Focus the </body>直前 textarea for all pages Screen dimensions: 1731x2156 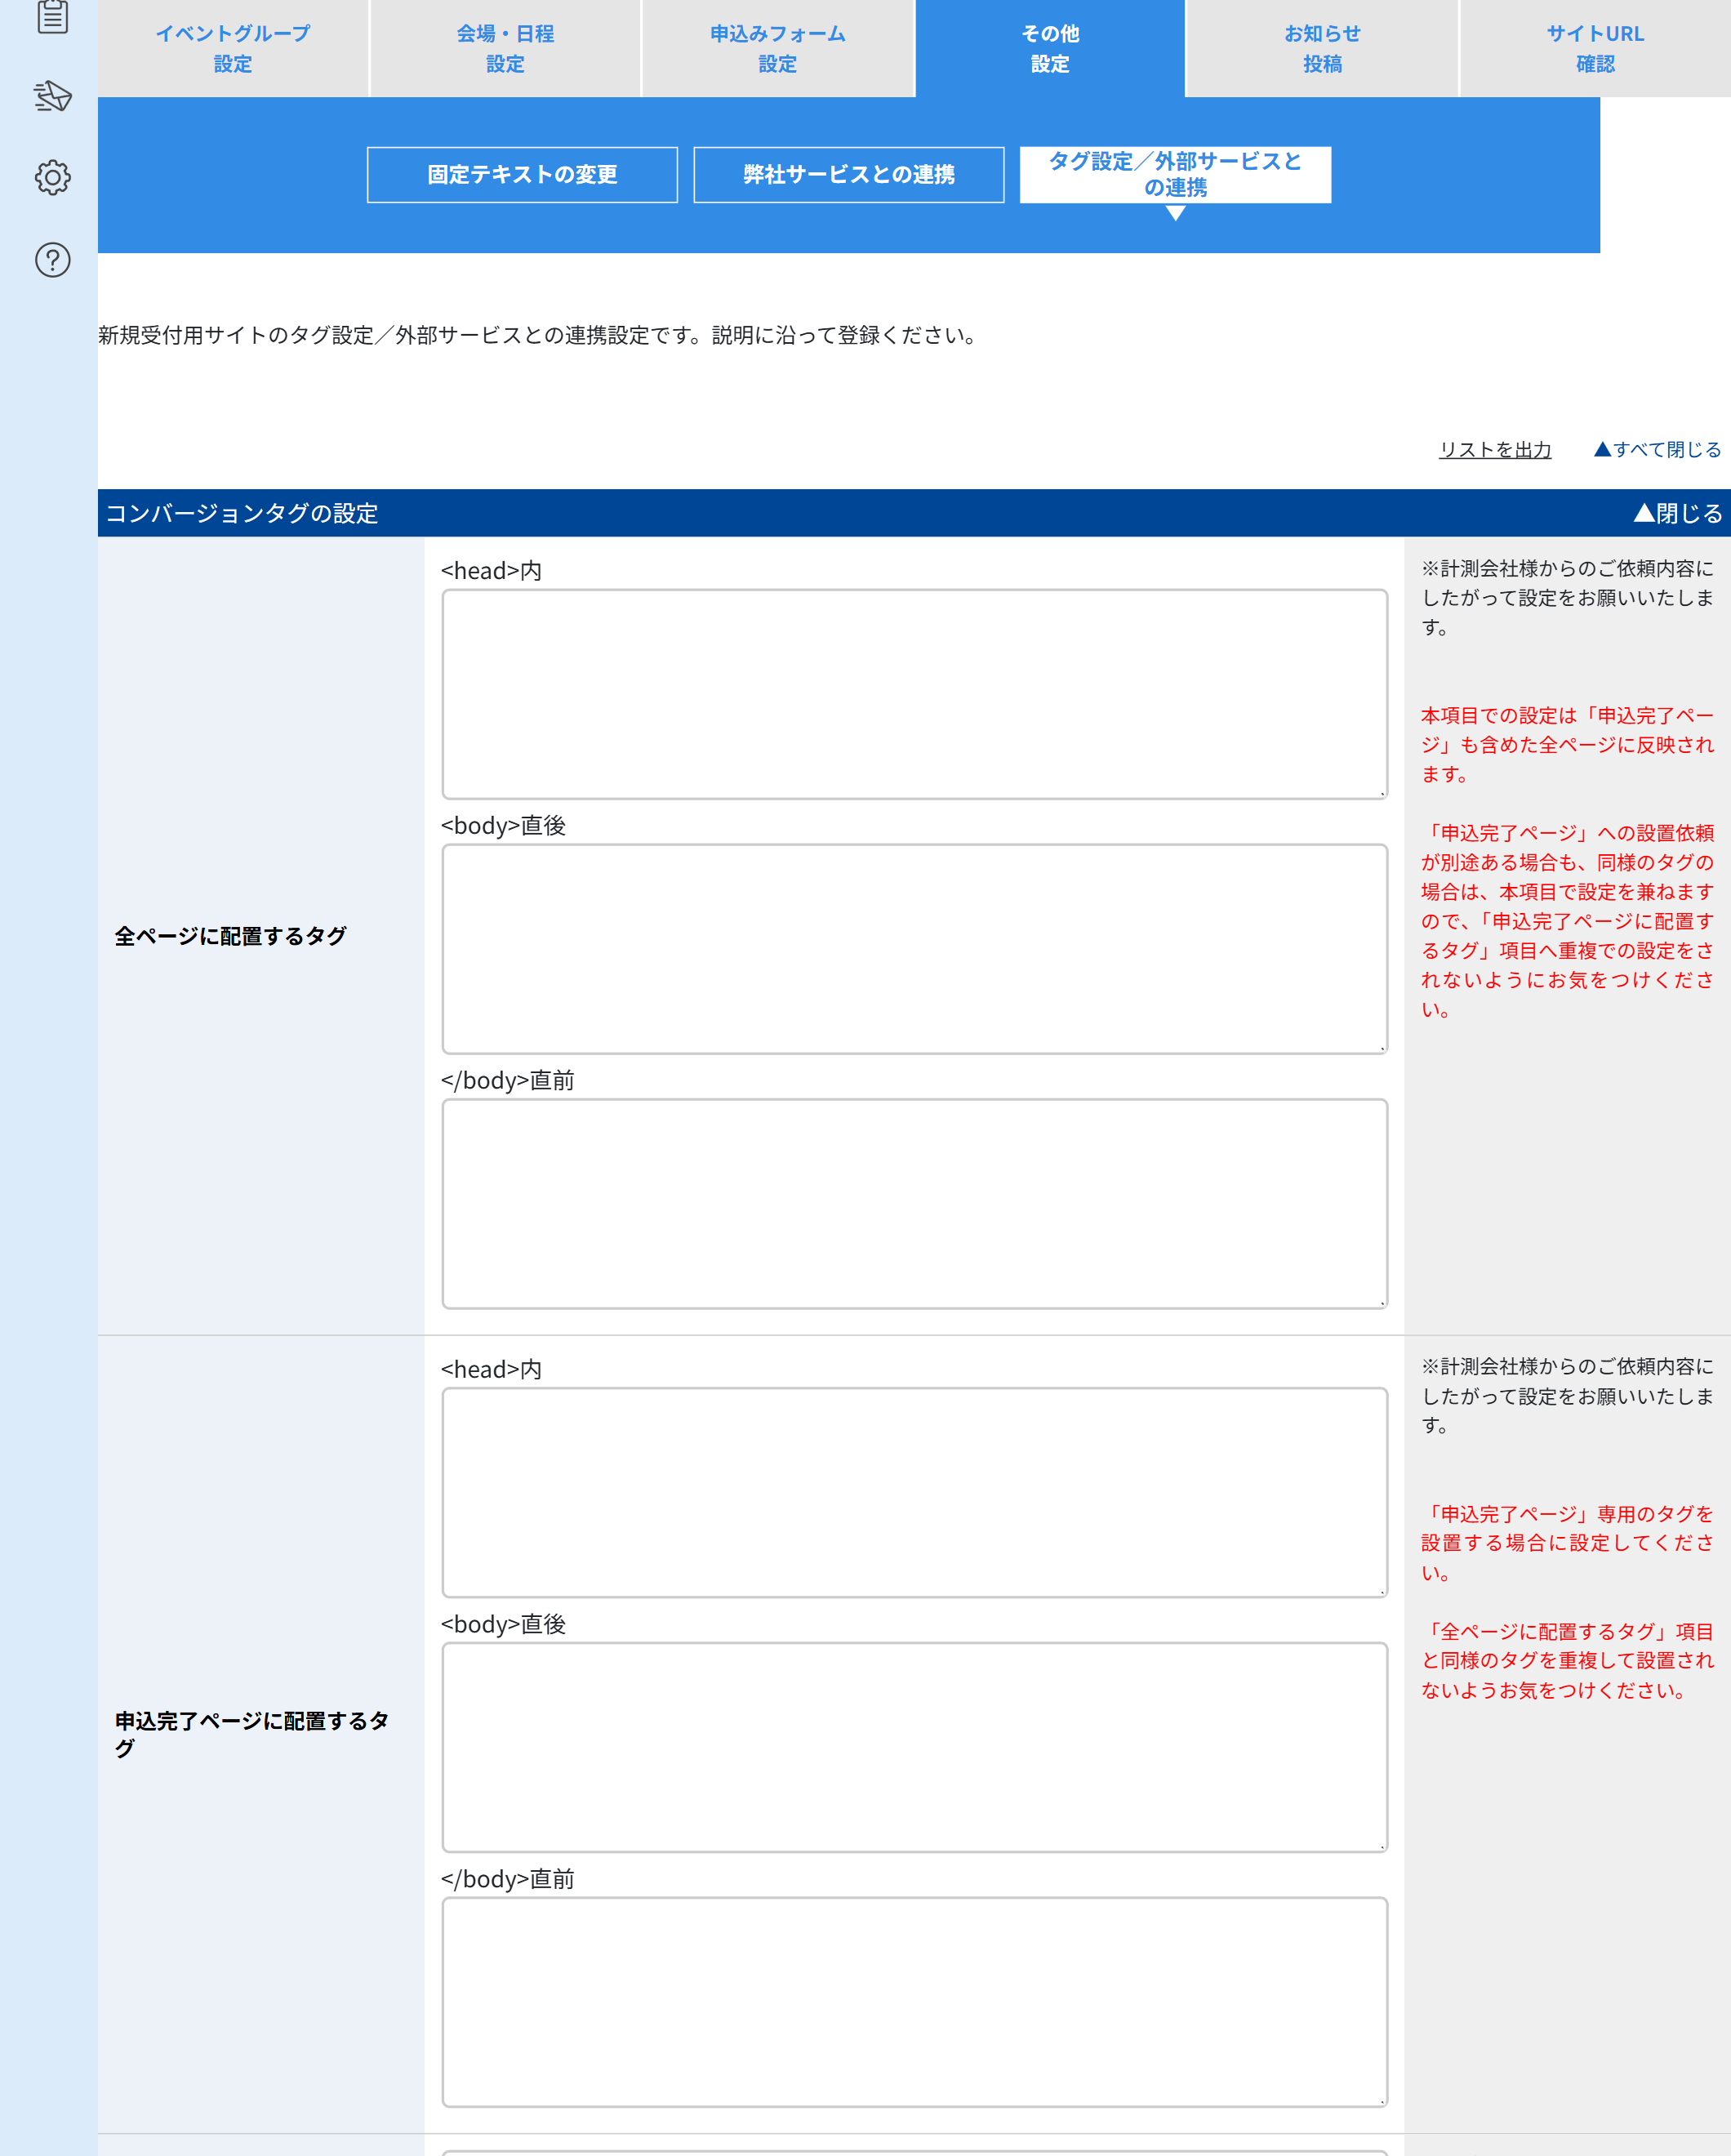[914, 1204]
